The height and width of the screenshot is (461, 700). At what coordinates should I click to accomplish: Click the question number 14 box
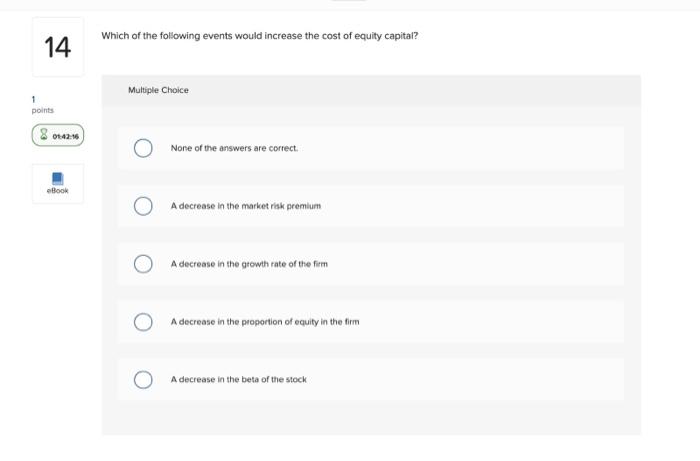(x=58, y=47)
